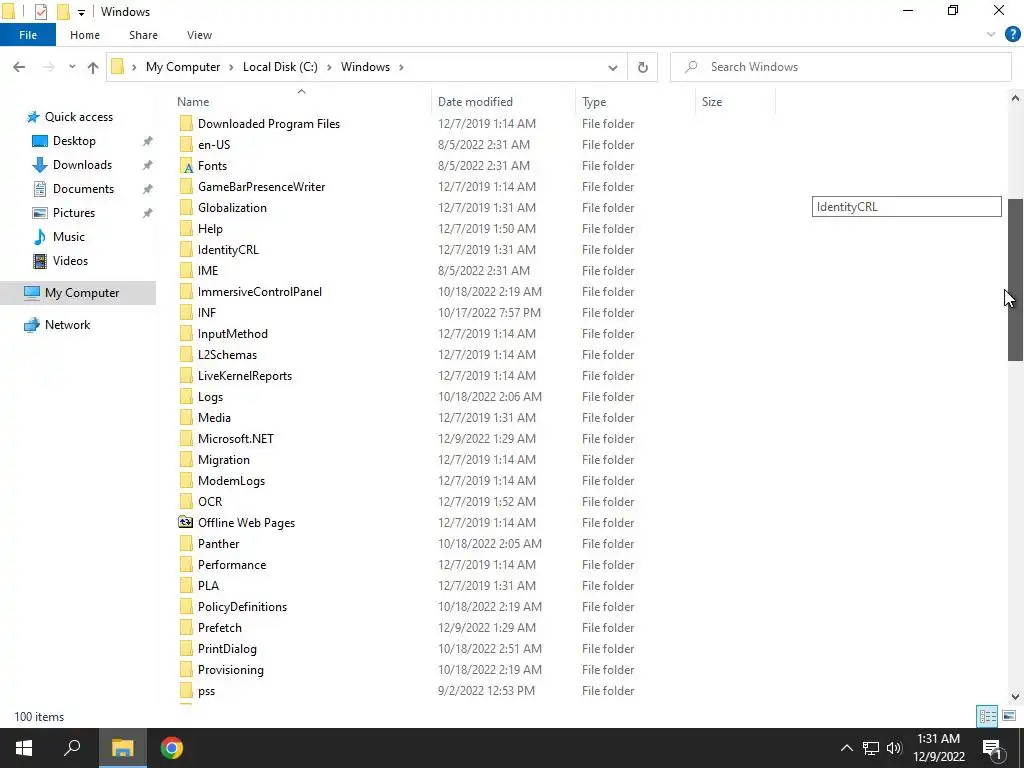The image size is (1024, 768).
Task: Show hidden system tray icons
Action: click(x=846, y=748)
